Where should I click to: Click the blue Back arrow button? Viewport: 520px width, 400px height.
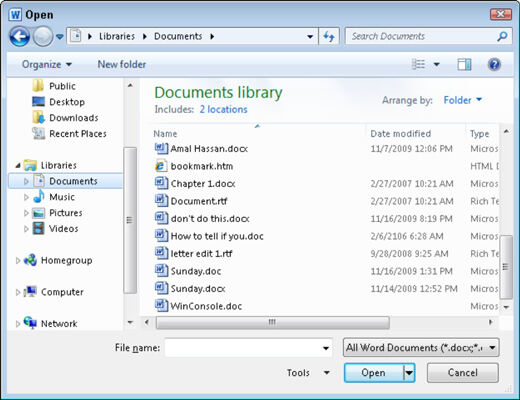point(19,36)
